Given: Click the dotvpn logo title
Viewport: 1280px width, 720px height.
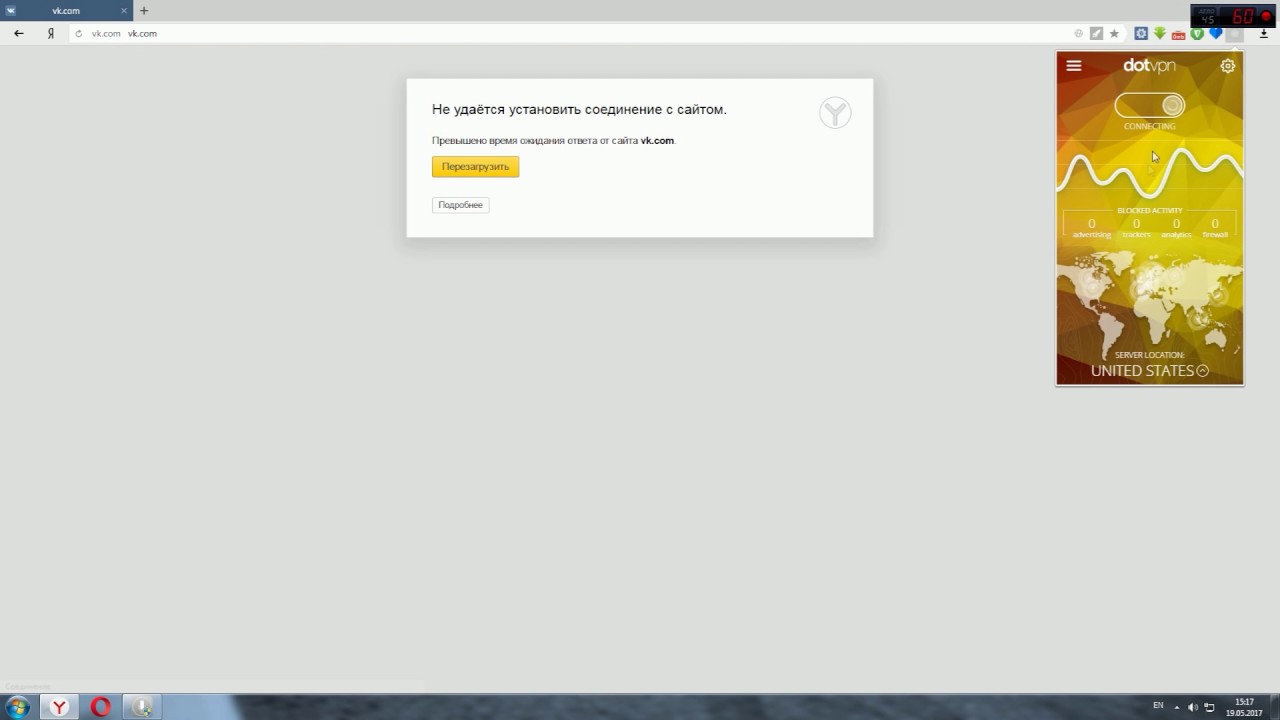Looking at the screenshot, I should coord(1149,66).
